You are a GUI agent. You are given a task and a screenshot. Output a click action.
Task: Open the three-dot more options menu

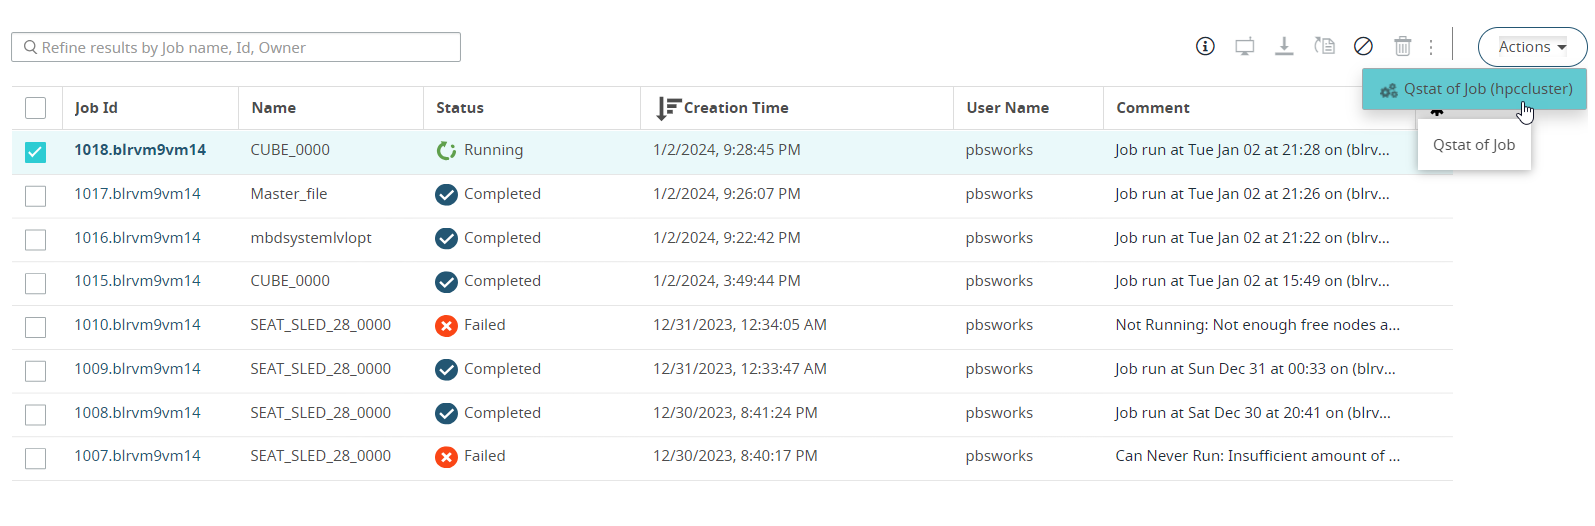[1431, 47]
